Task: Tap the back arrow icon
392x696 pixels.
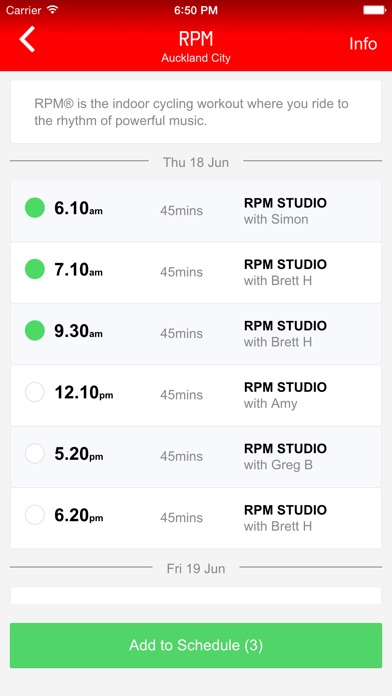Action: (x=27, y=40)
